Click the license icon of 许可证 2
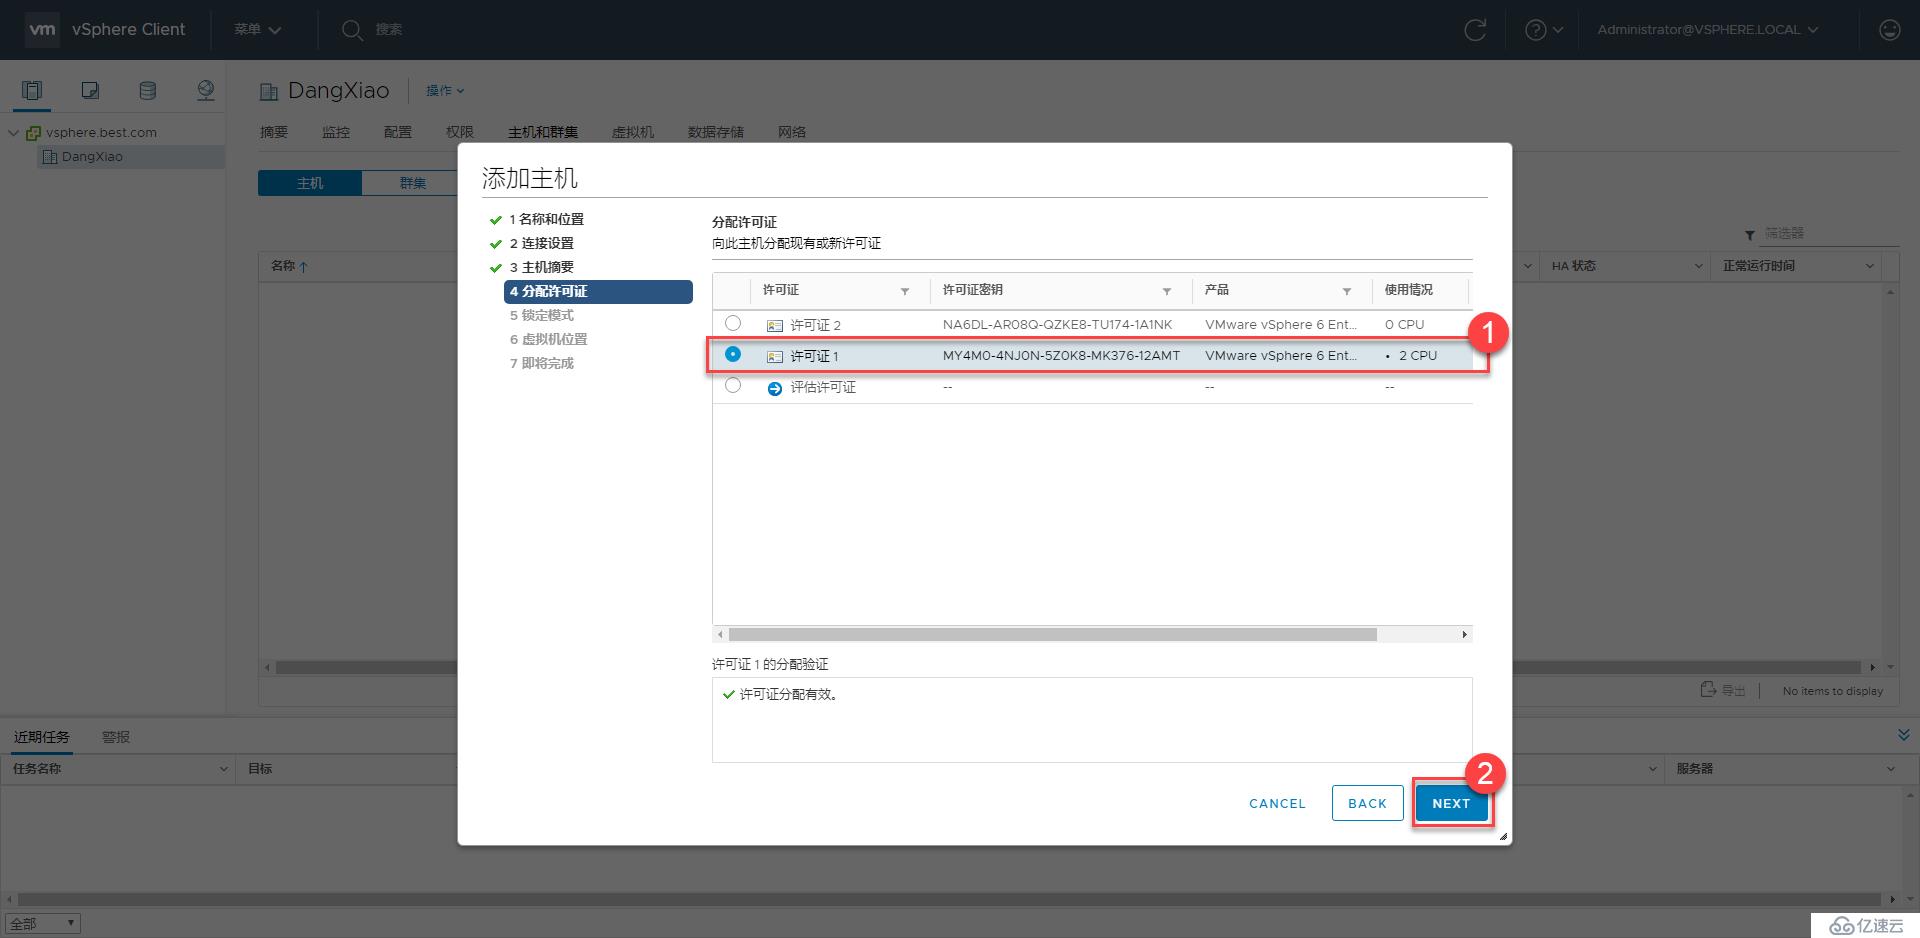 pyautogui.click(x=775, y=325)
